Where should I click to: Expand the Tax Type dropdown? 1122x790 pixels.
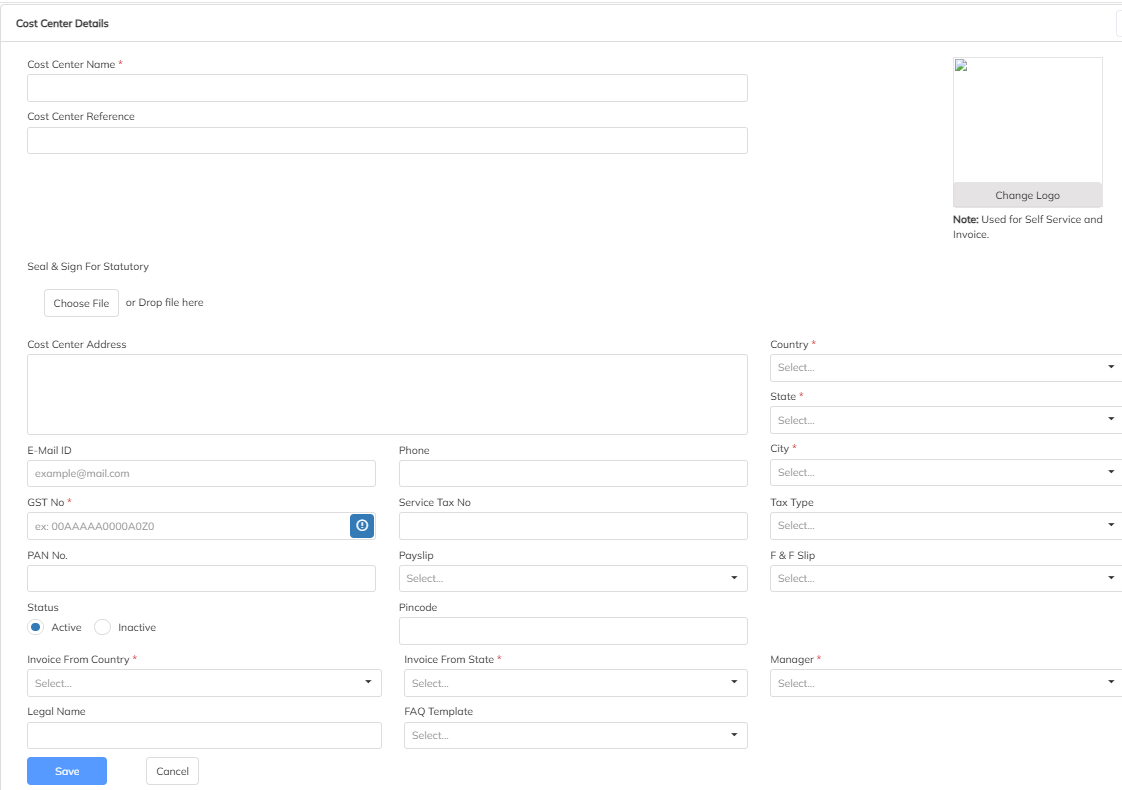click(x=946, y=525)
